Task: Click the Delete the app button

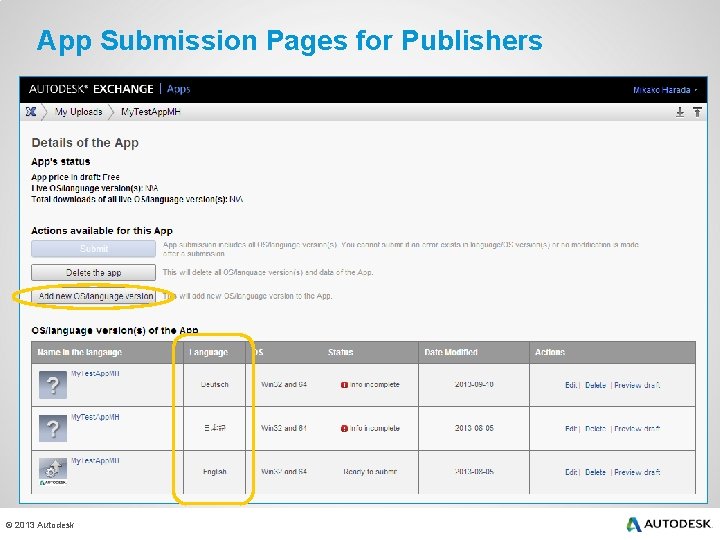Action: tap(94, 272)
